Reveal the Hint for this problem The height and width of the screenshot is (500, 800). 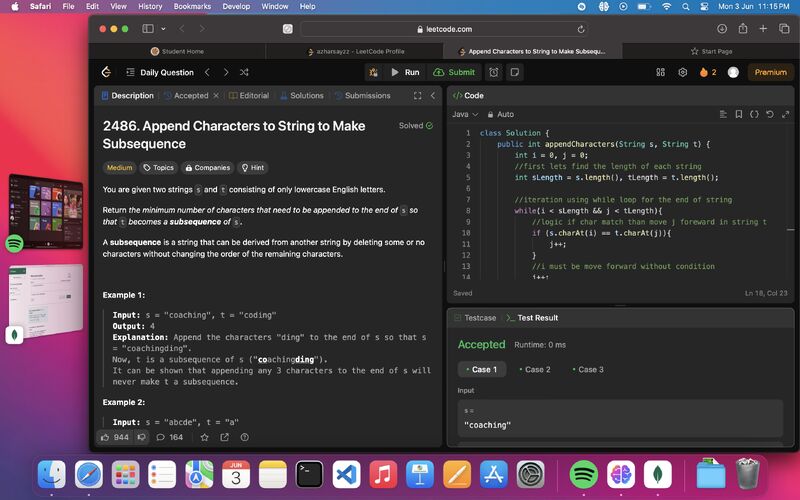tap(252, 168)
